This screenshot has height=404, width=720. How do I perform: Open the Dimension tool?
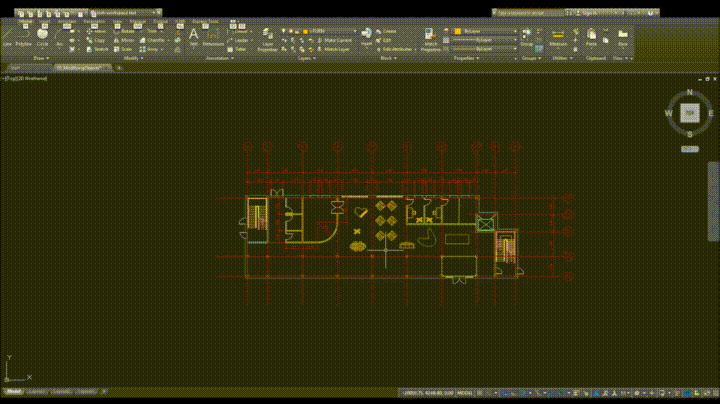(x=213, y=38)
